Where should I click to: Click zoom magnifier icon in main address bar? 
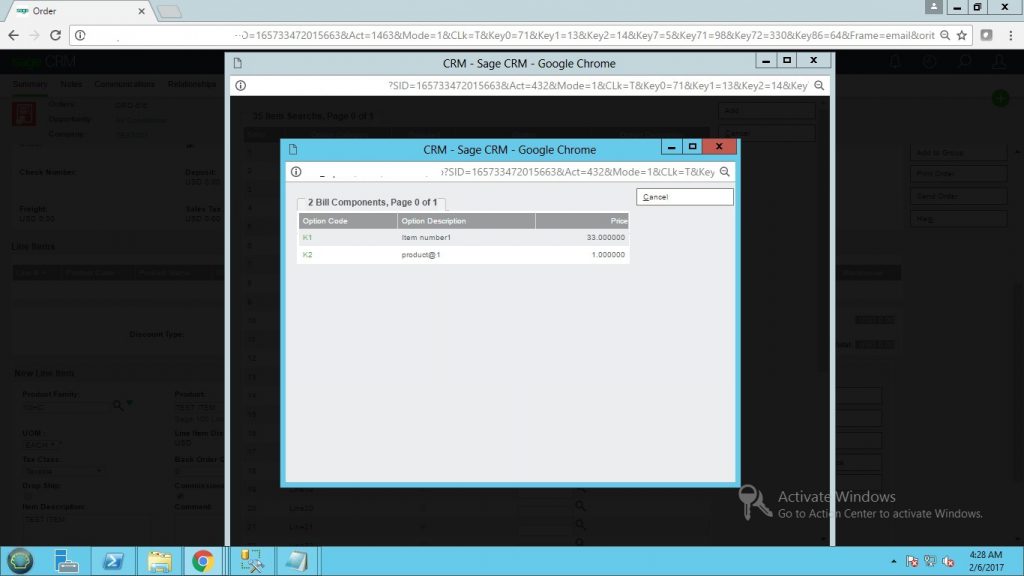point(945,35)
